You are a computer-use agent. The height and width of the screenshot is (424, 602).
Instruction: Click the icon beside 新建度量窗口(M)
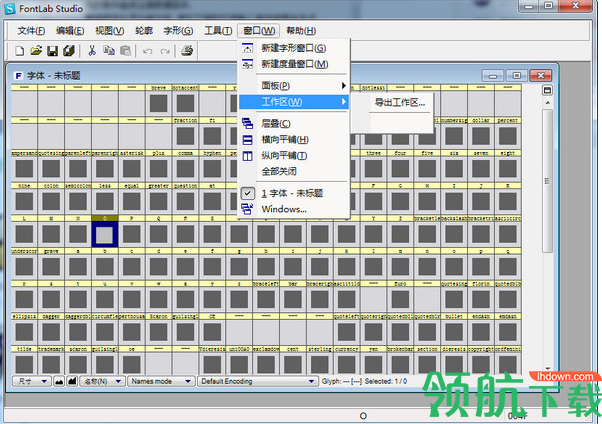248,64
